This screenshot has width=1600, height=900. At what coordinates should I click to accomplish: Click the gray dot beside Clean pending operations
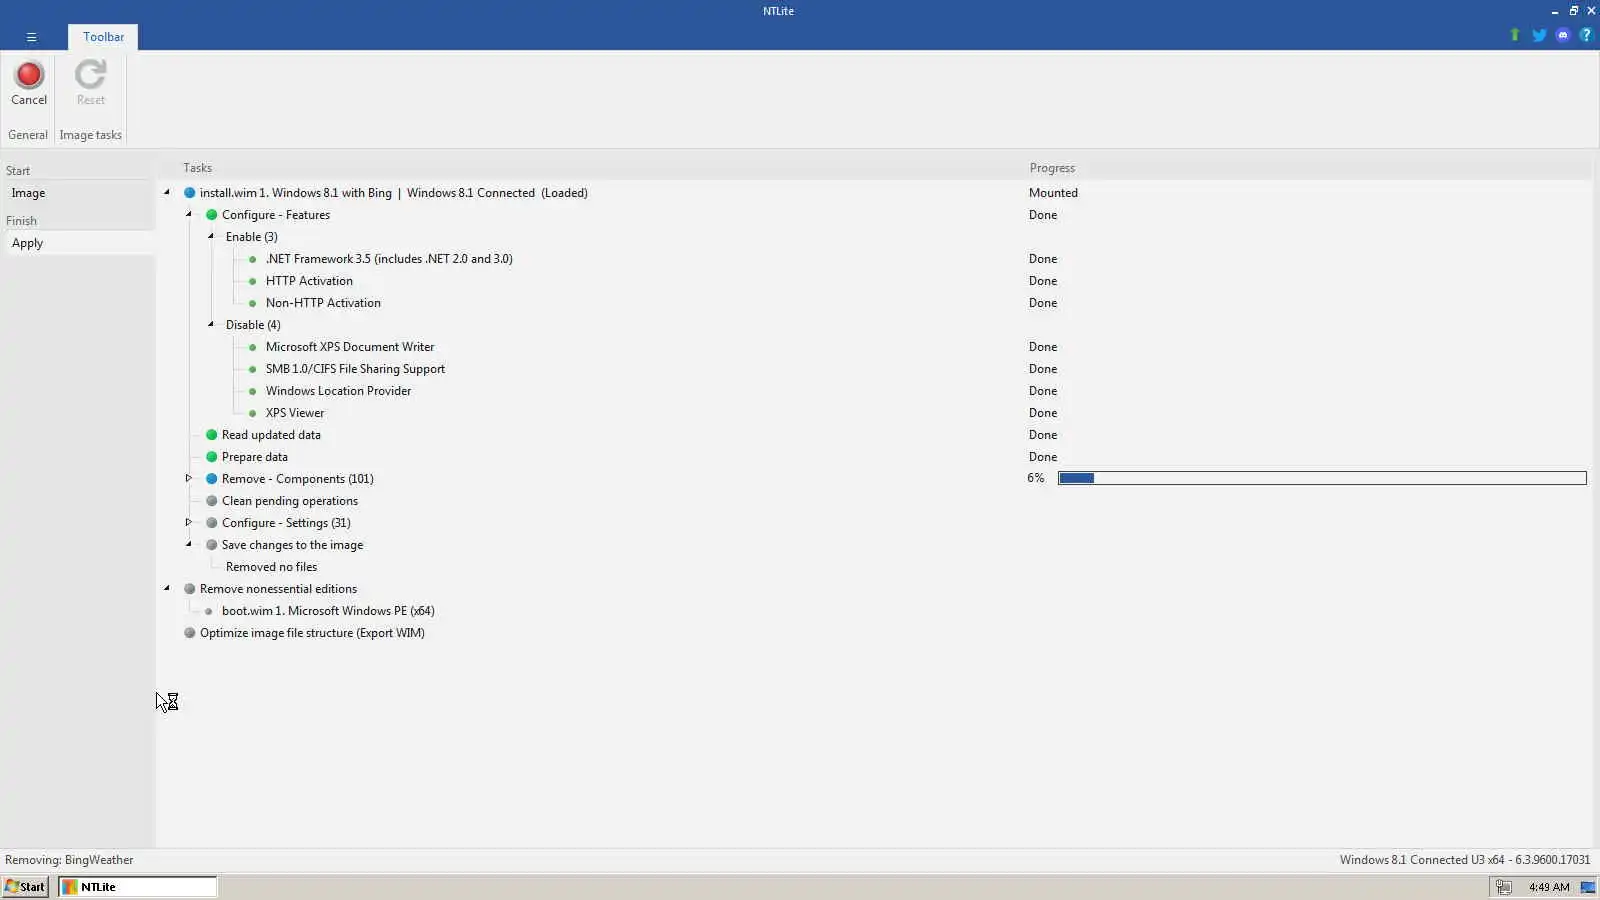[x=211, y=501]
